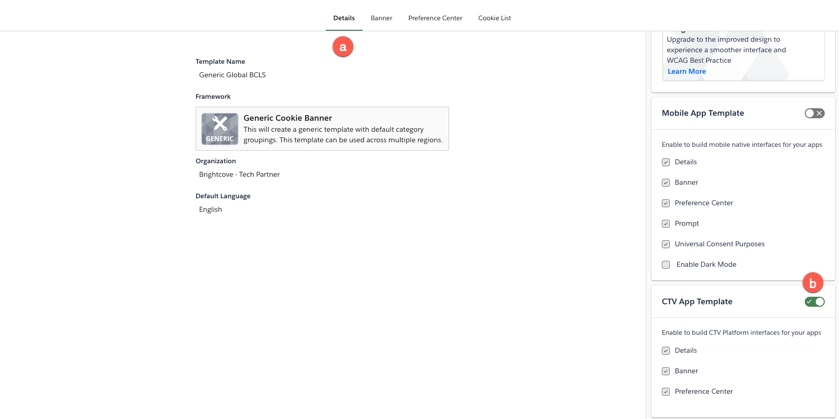Open the Preference Center tab
The width and height of the screenshot is (839, 419).
coord(435,18)
